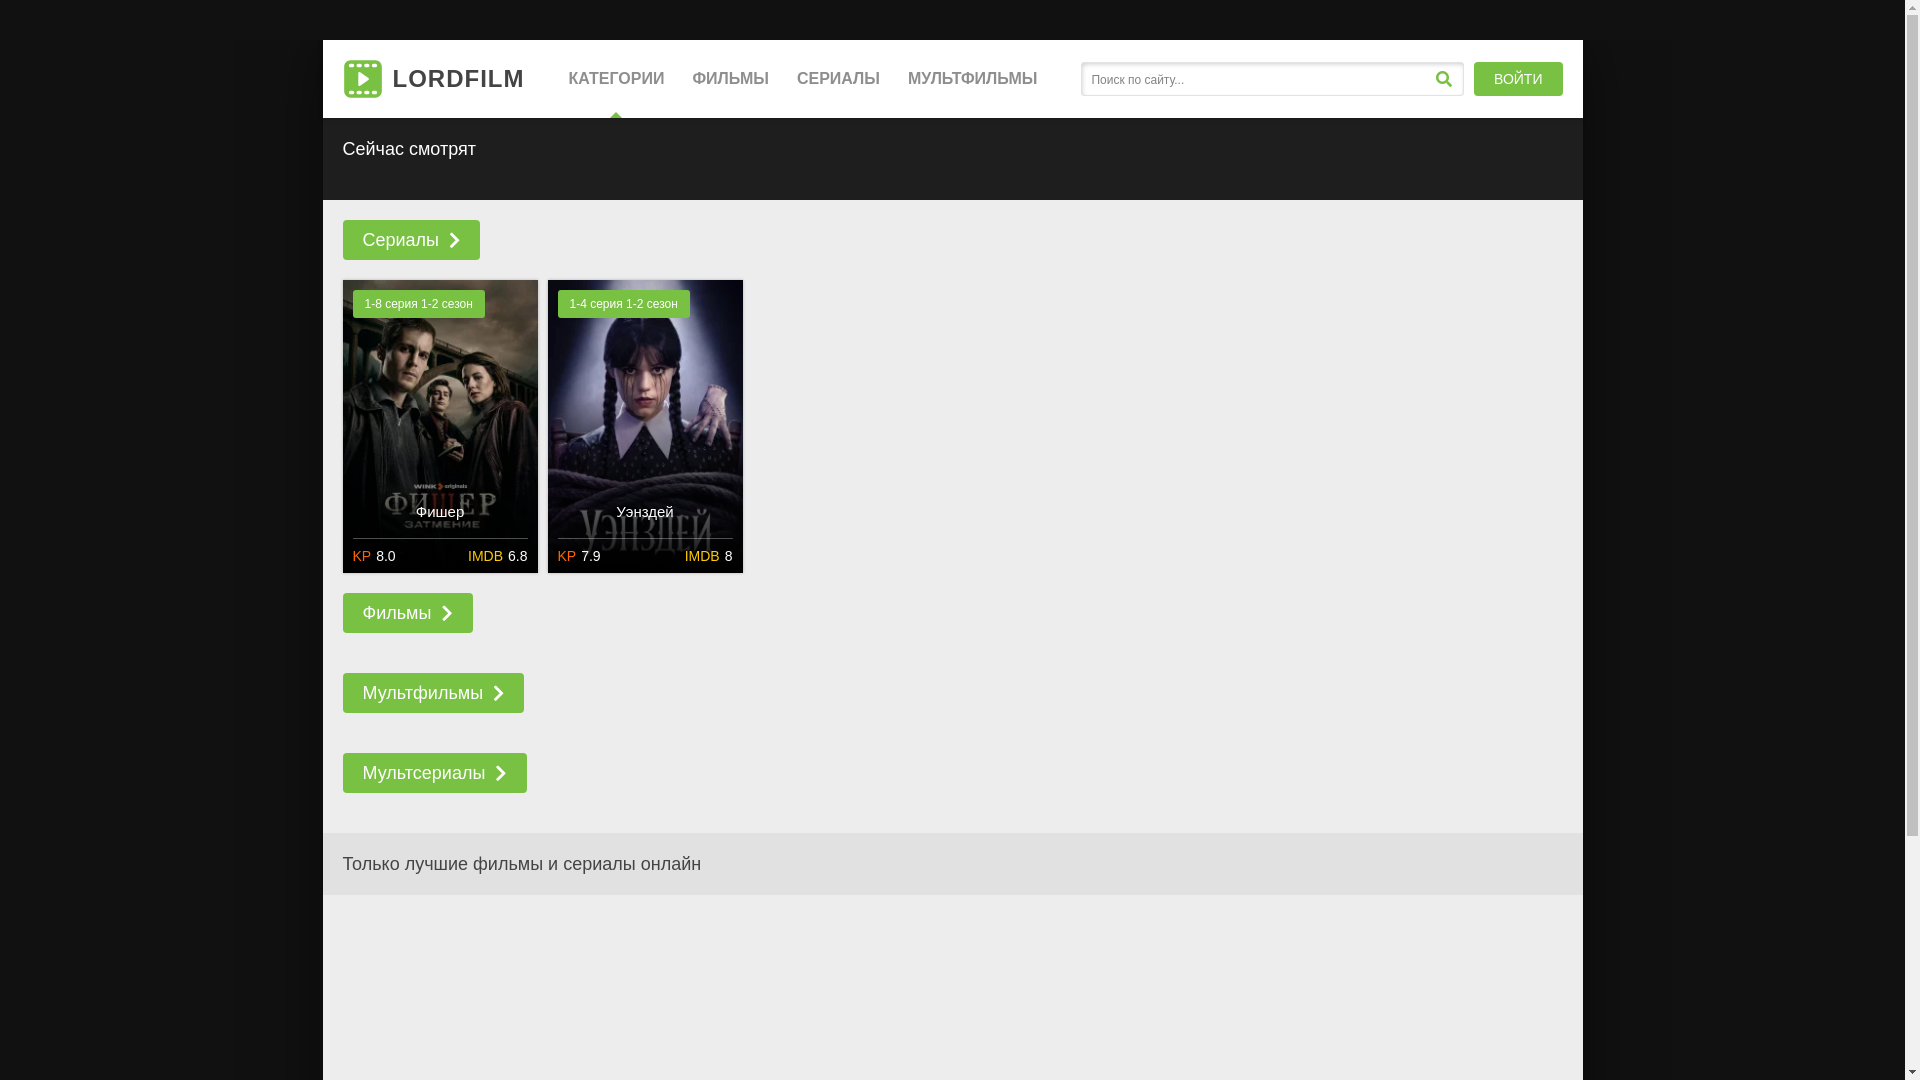1920x1080 pixels.
Task: Click the LordFilm play logo icon
Action: (x=362, y=79)
